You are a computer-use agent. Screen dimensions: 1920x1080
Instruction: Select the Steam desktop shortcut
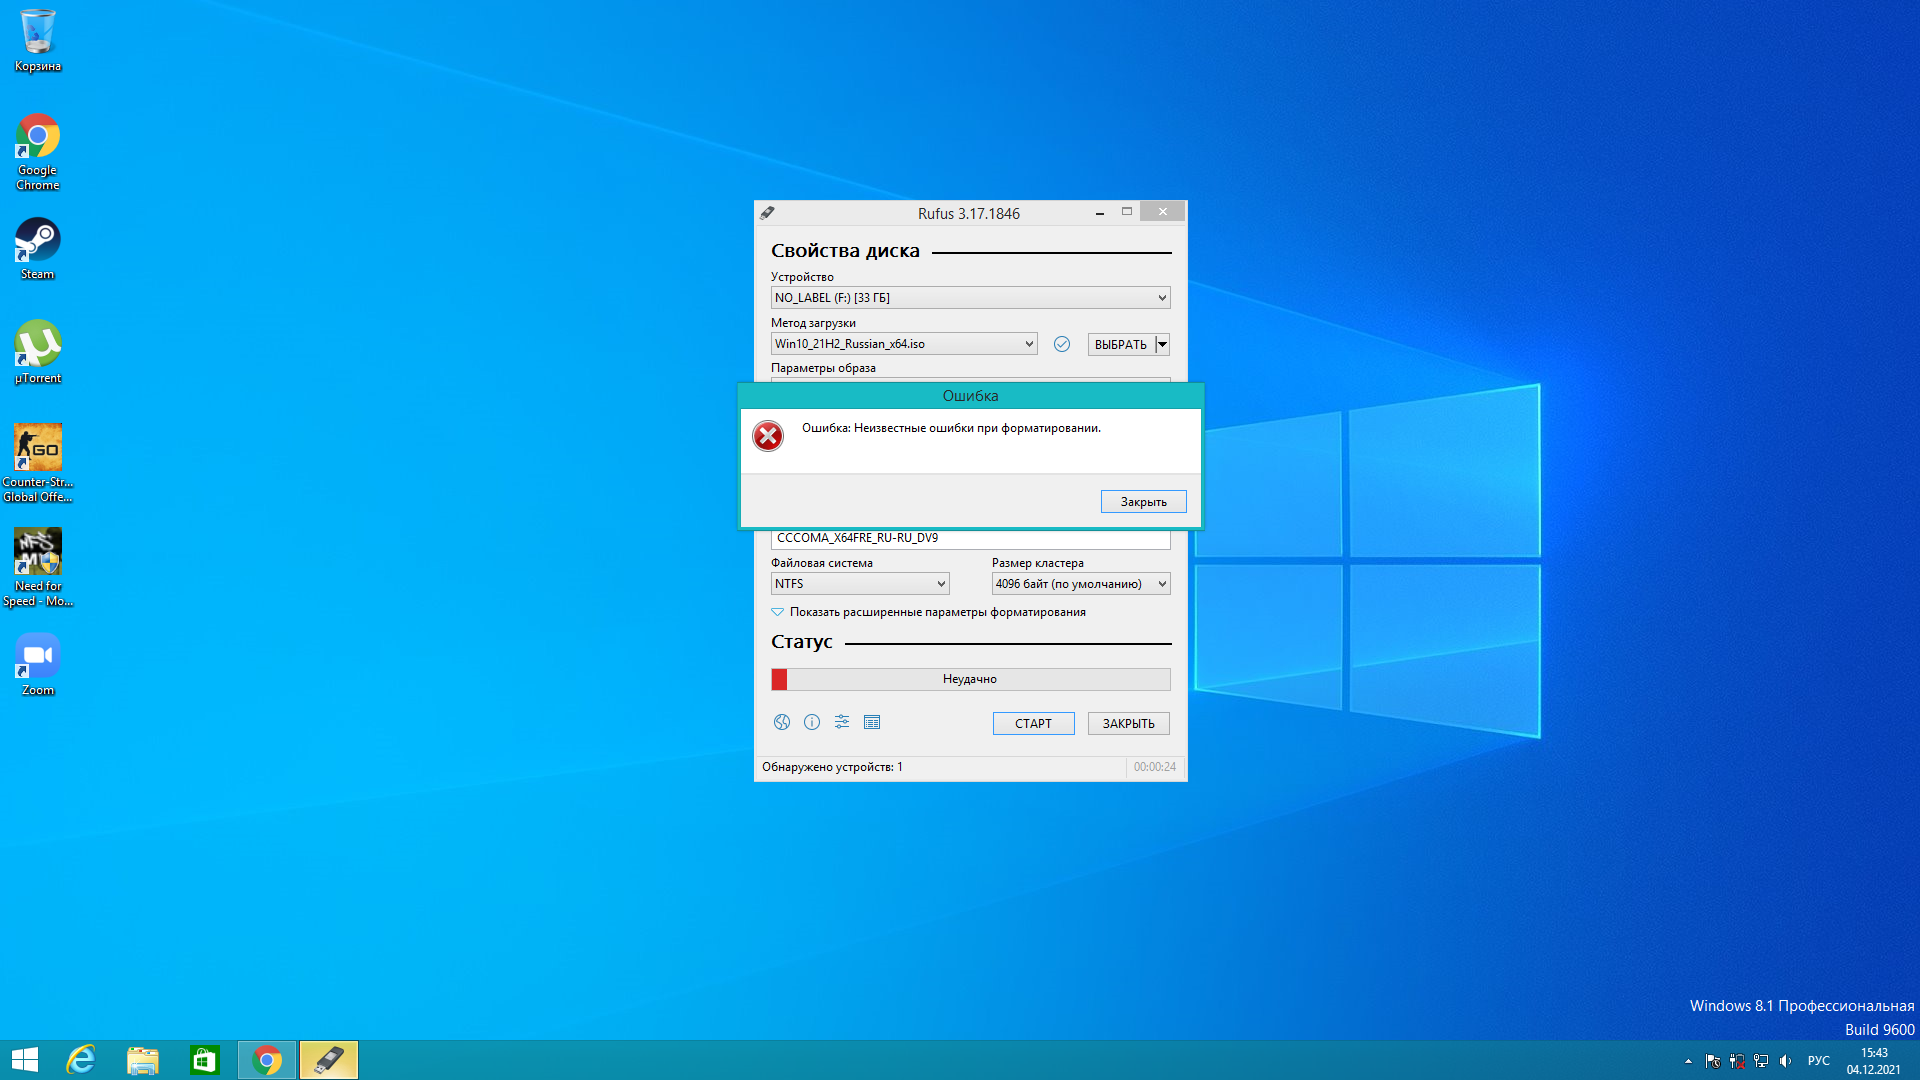[38, 250]
